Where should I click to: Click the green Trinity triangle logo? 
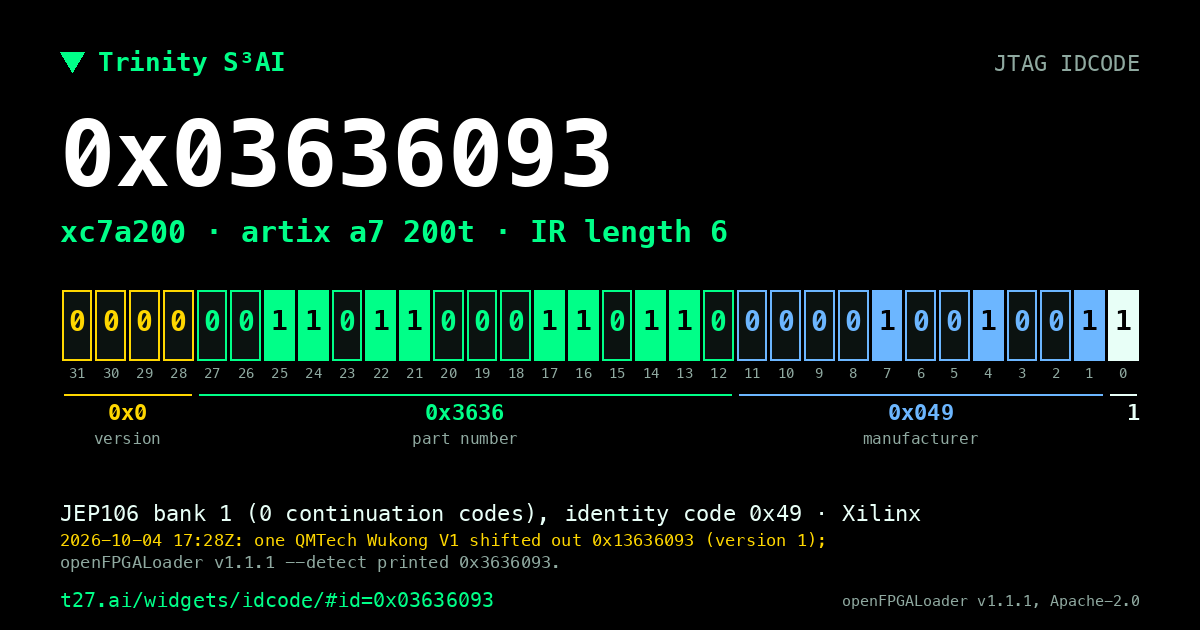pyautogui.click(x=72, y=62)
